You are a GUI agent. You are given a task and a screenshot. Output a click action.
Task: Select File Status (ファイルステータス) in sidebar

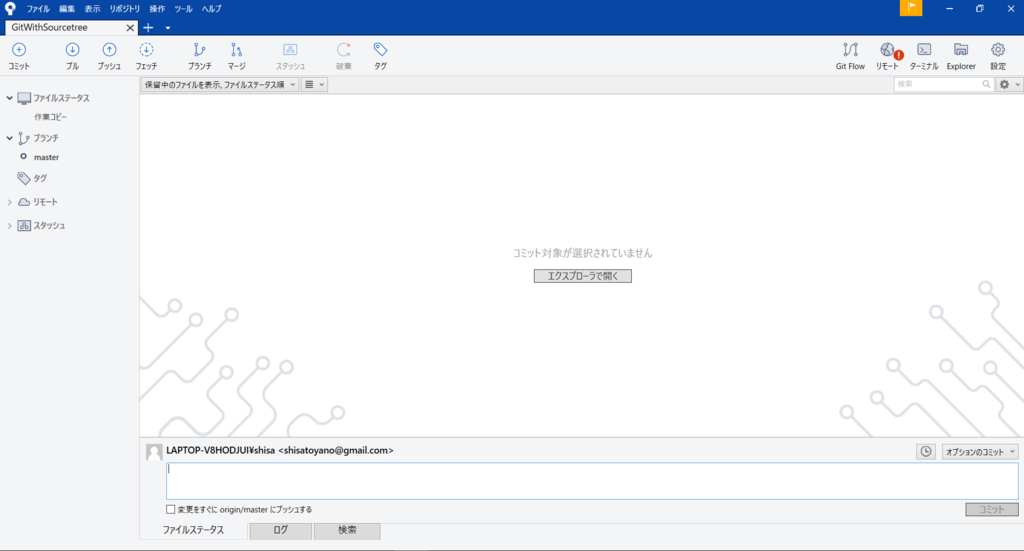pos(61,98)
